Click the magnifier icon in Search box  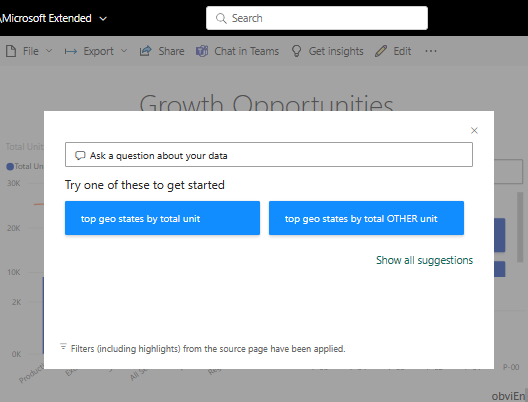pos(221,18)
